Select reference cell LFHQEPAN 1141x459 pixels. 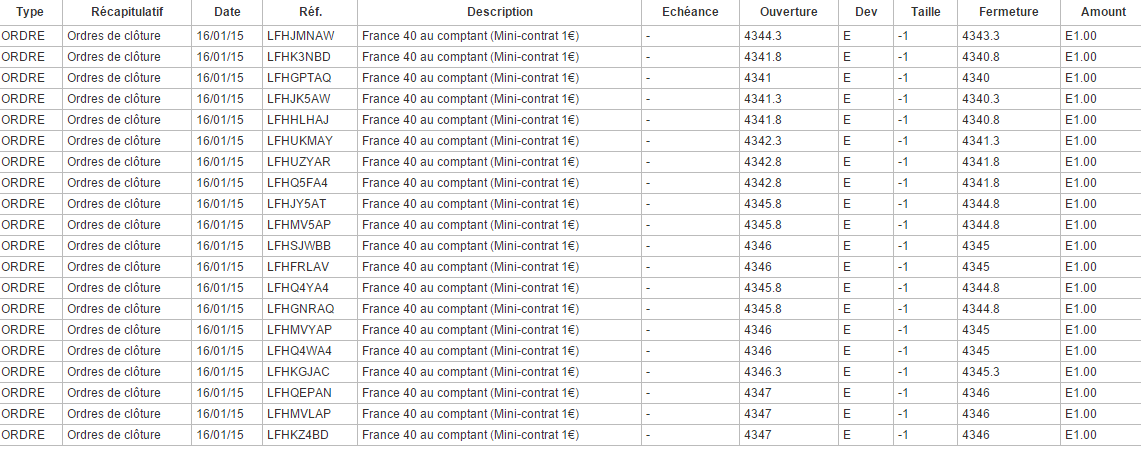coord(299,393)
